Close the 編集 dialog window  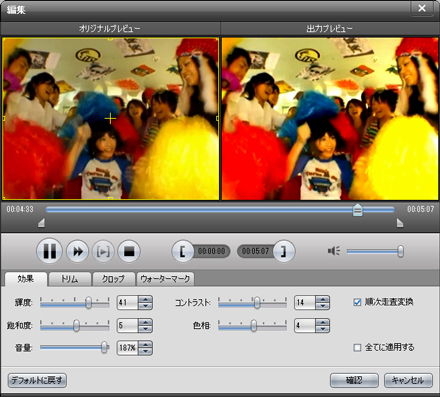tap(422, 8)
